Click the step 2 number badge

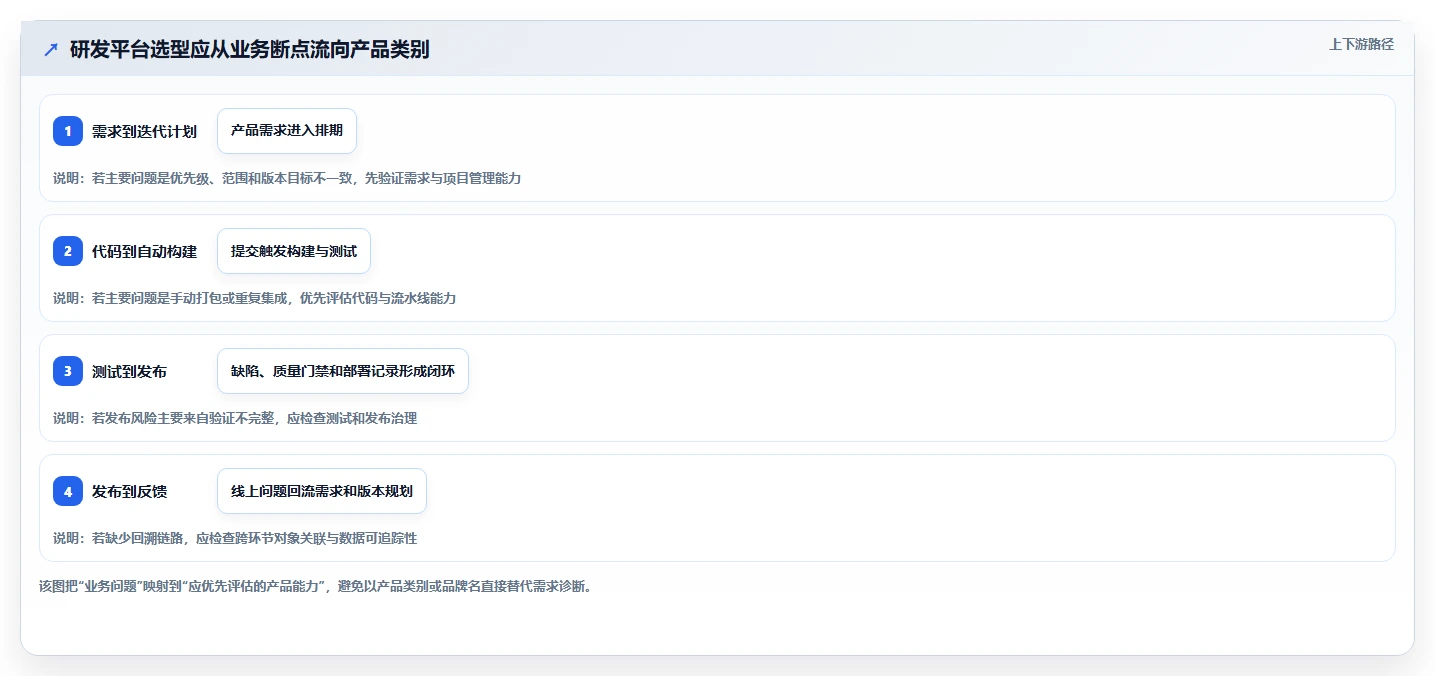[x=68, y=251]
